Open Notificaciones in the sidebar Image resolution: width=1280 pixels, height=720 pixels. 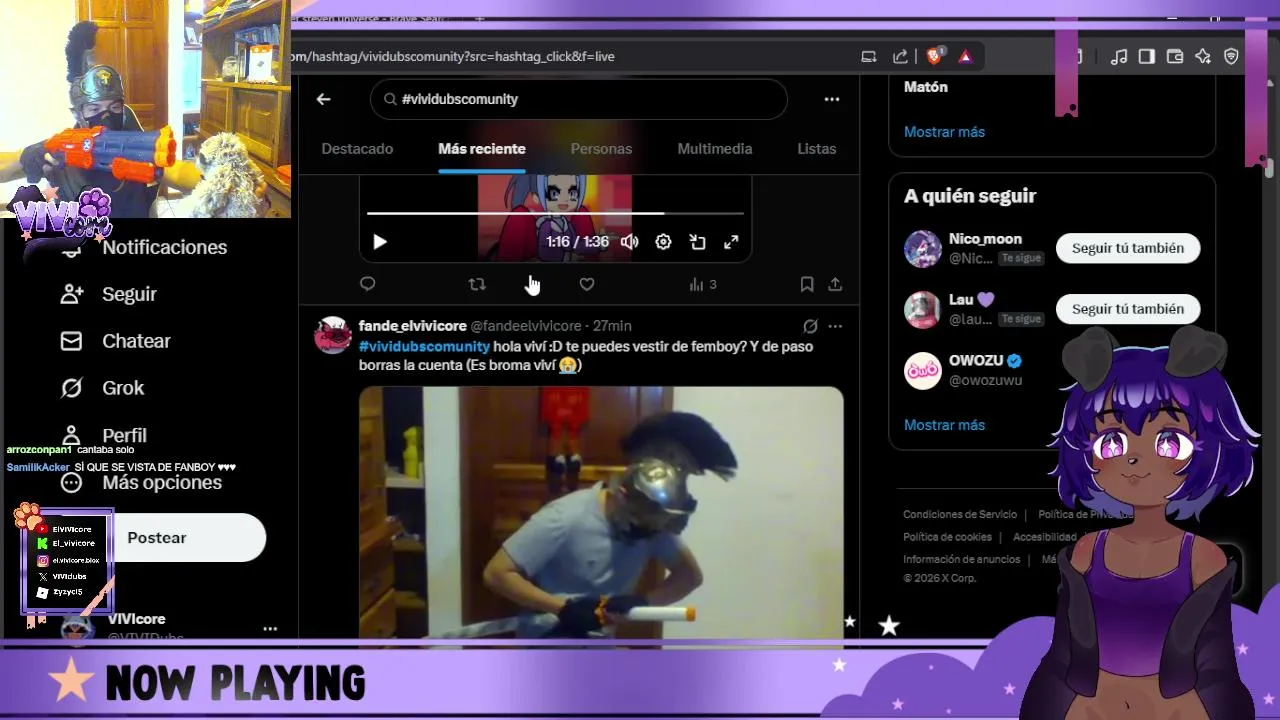(164, 247)
